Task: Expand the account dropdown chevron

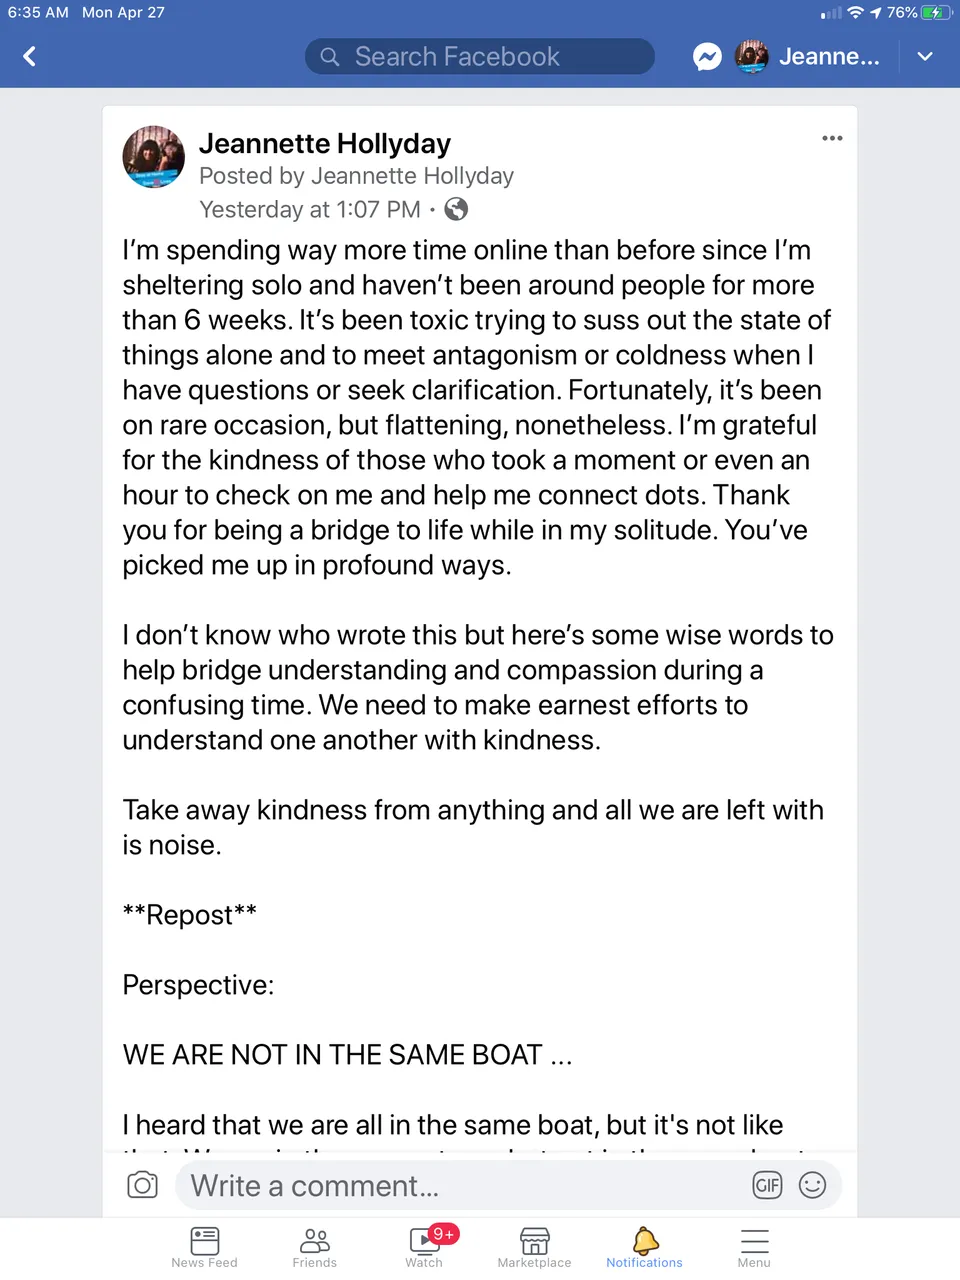Action: 925,57
